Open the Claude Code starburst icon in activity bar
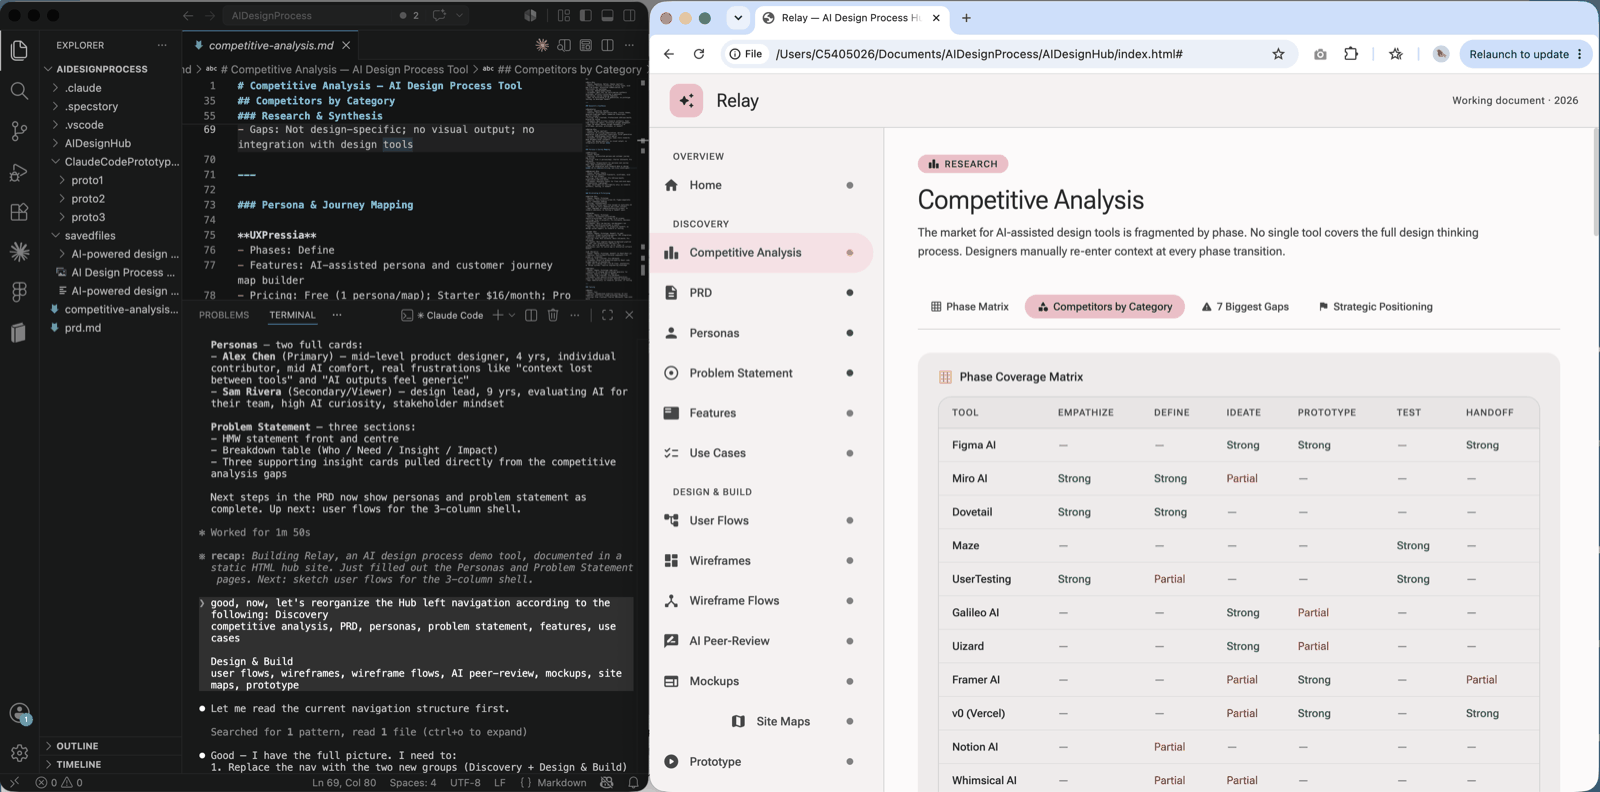The image size is (1600, 792). coord(19,252)
